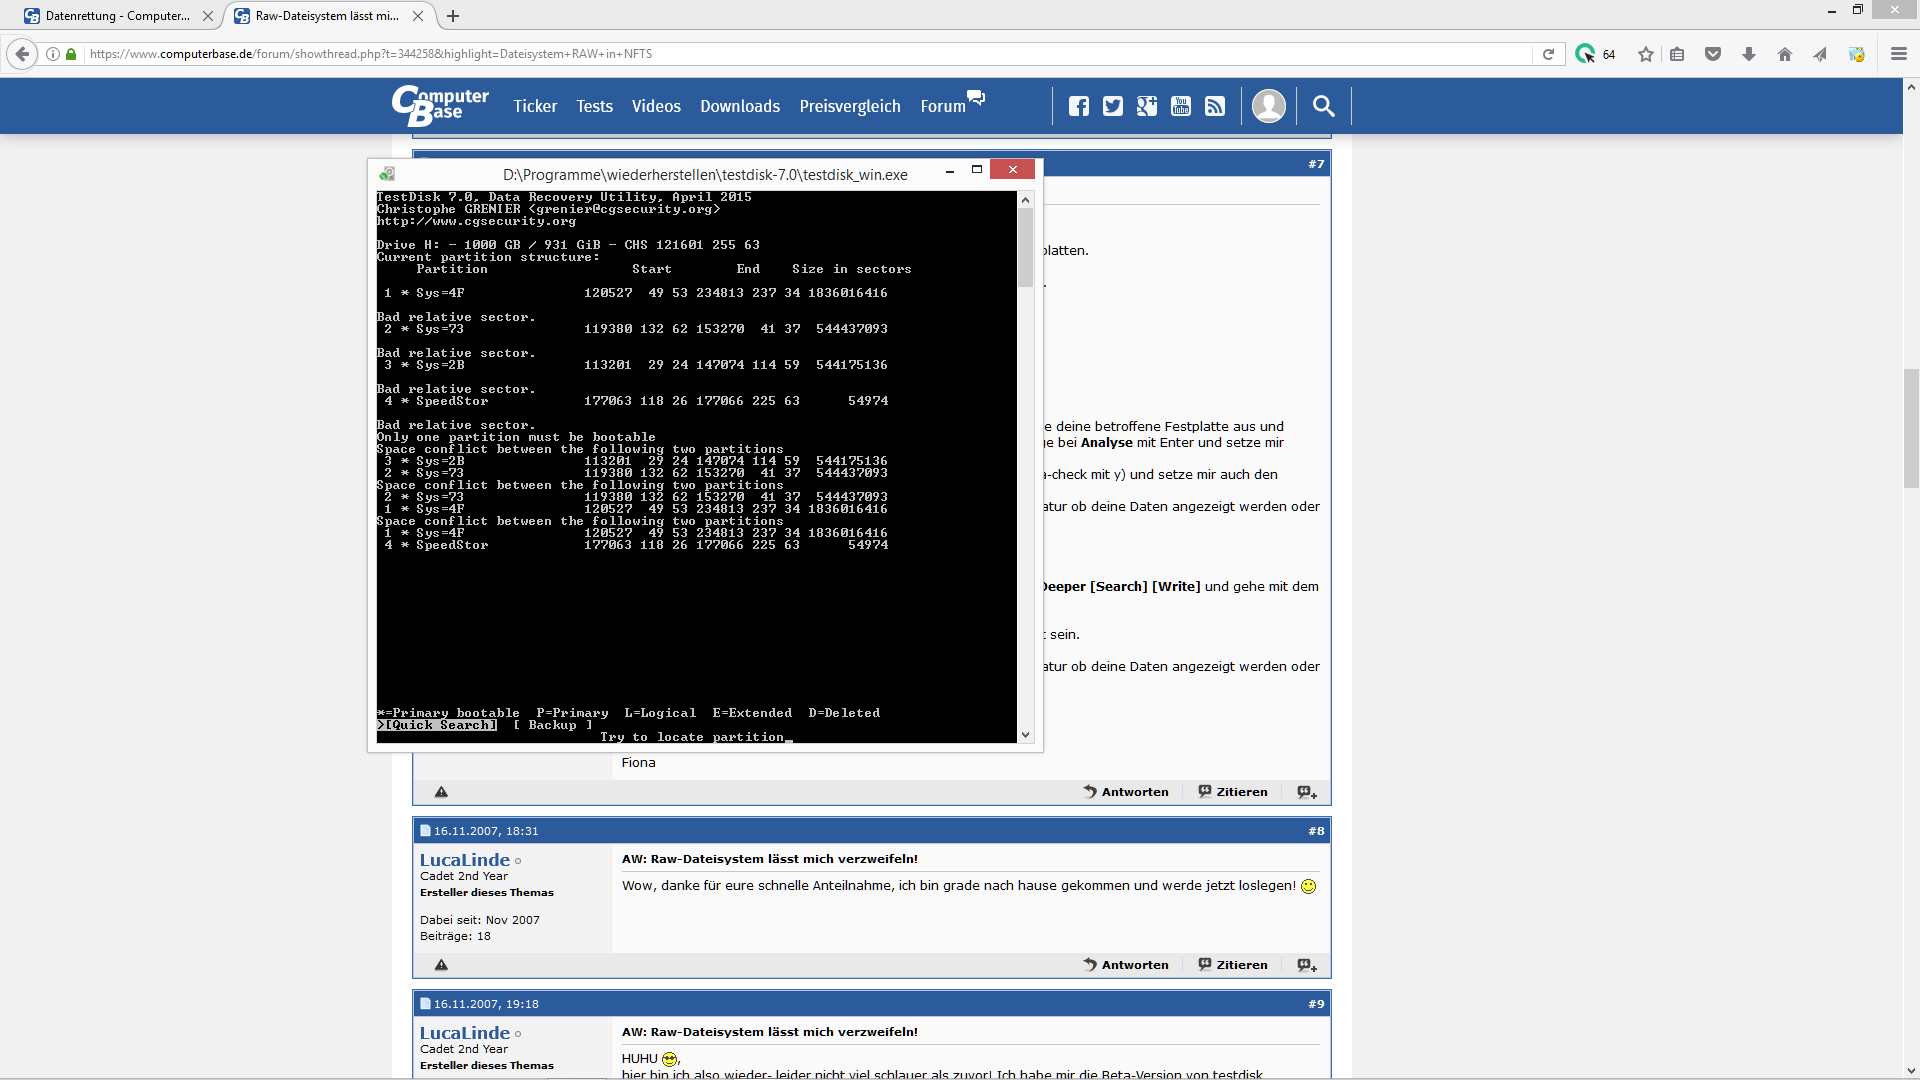Click post number #8 link
Viewport: 1920px width, 1080px height.
point(1316,831)
